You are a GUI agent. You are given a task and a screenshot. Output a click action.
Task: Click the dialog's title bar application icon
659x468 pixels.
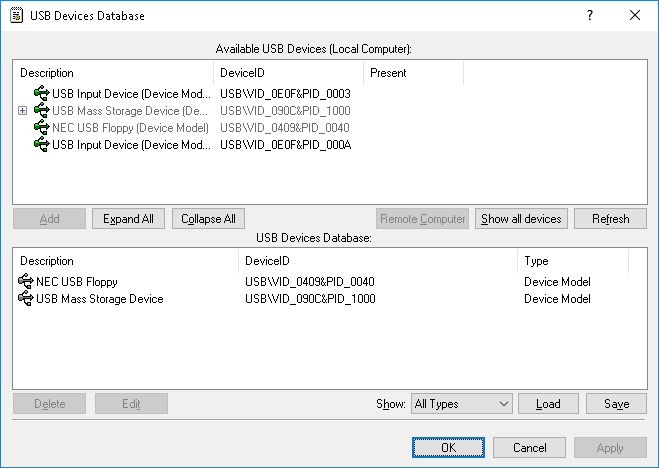point(17,15)
